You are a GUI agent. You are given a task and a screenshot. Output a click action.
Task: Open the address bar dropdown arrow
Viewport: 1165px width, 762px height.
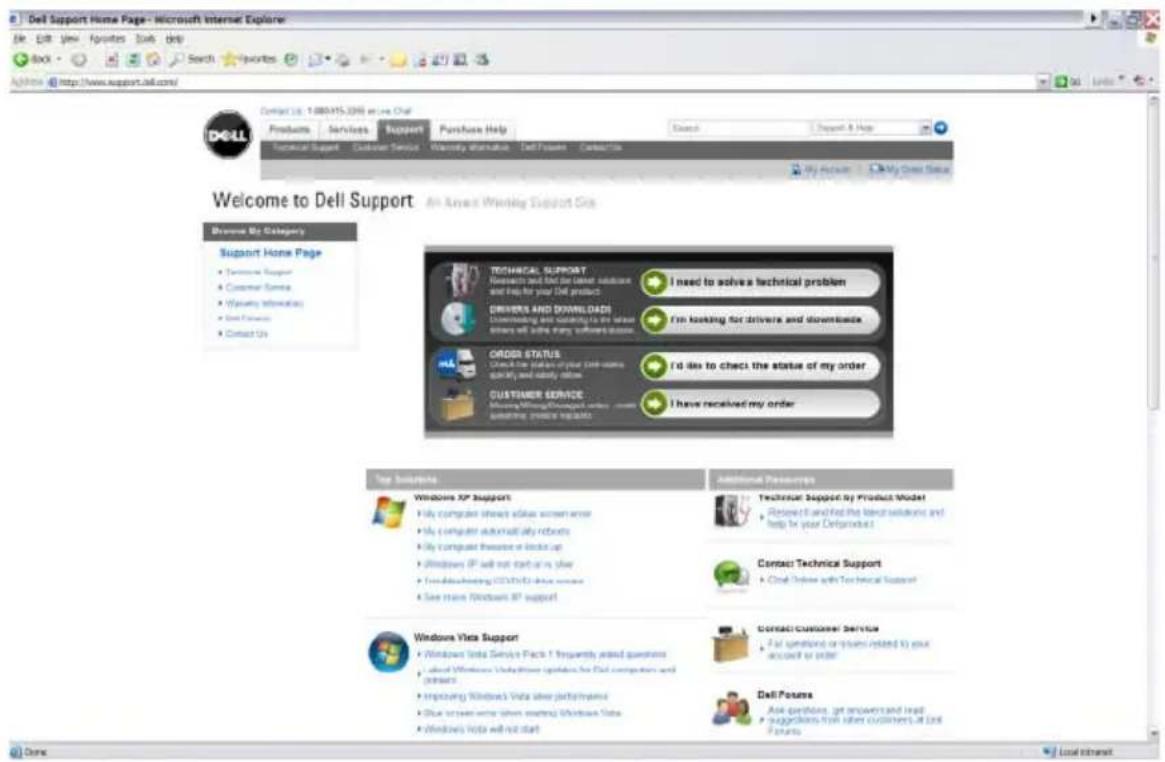1044,82
